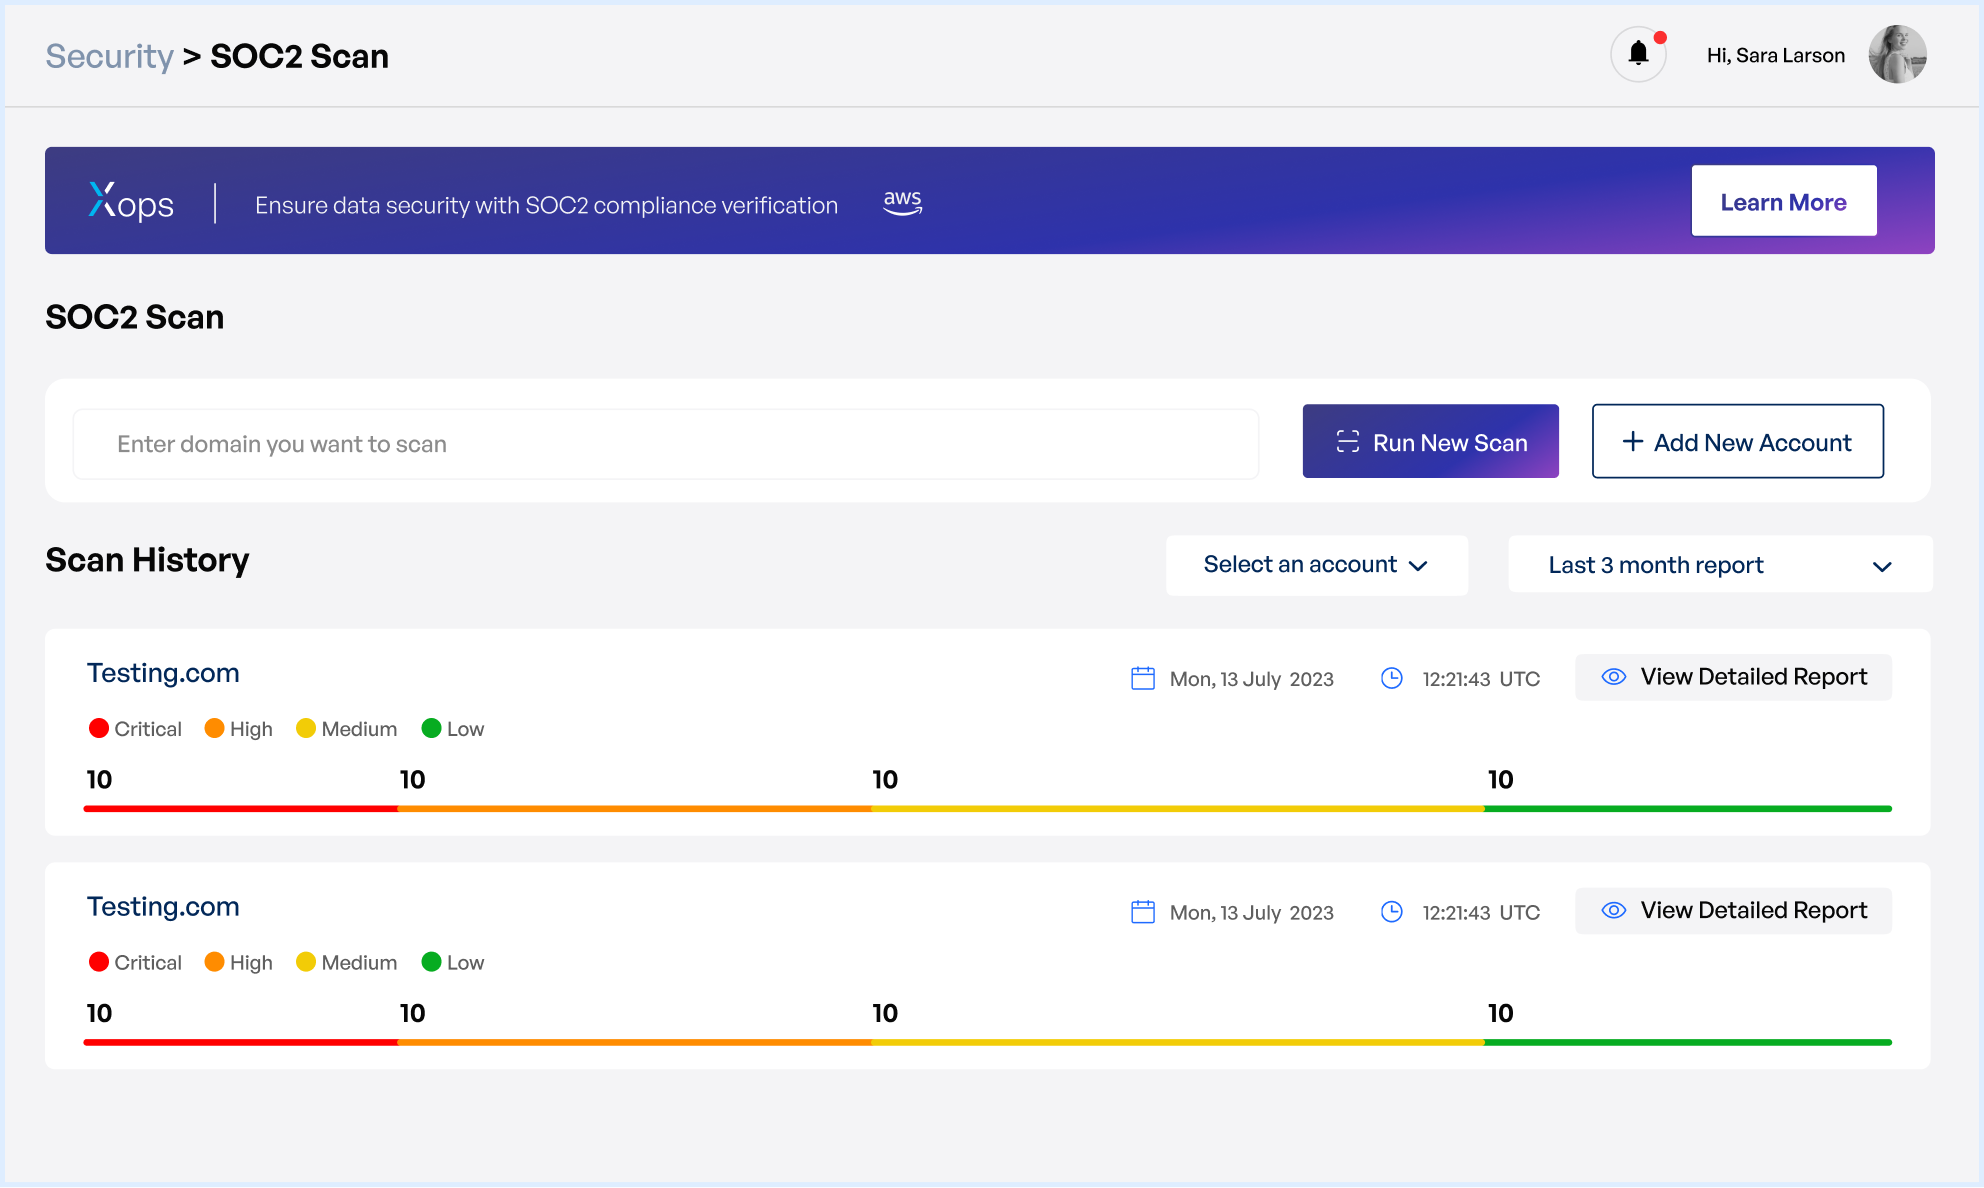1984x1188 pixels.
Task: Click calendar icon in second scan entry
Action: coord(1142,912)
